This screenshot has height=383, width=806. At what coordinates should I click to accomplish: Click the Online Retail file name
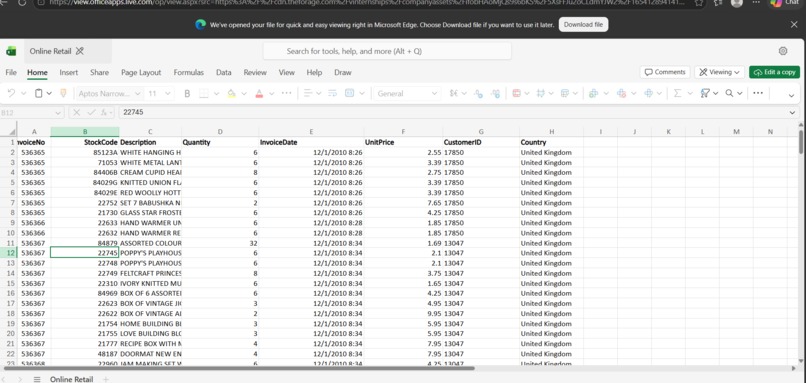(x=49, y=51)
